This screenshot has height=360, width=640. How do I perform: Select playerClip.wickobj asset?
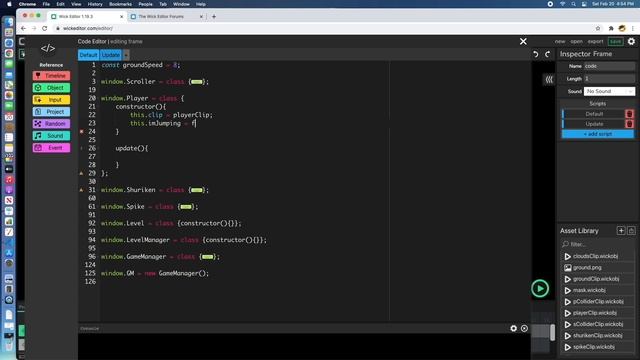point(598,313)
